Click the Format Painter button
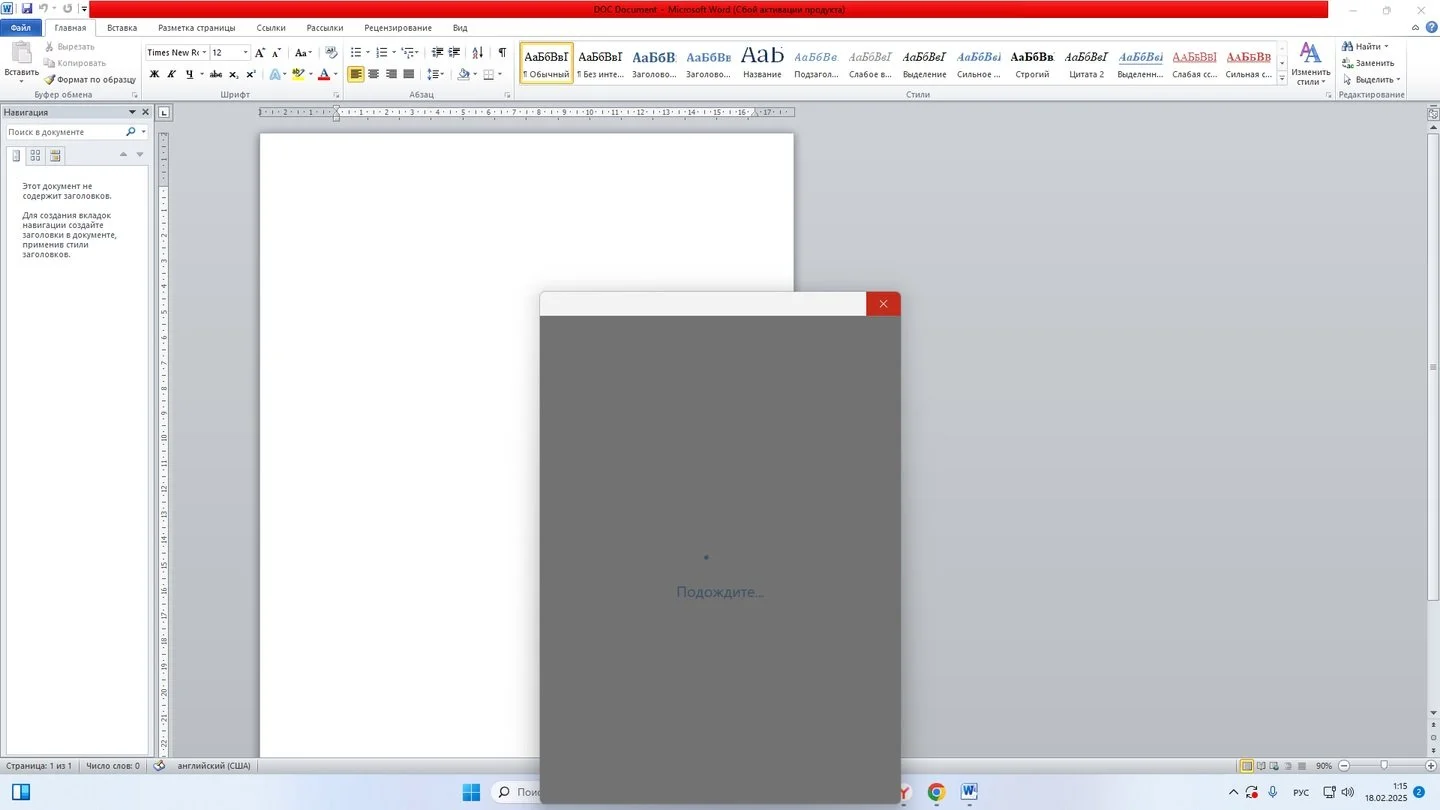Screen dimensions: 1440x810 pyautogui.click(x=90, y=79)
